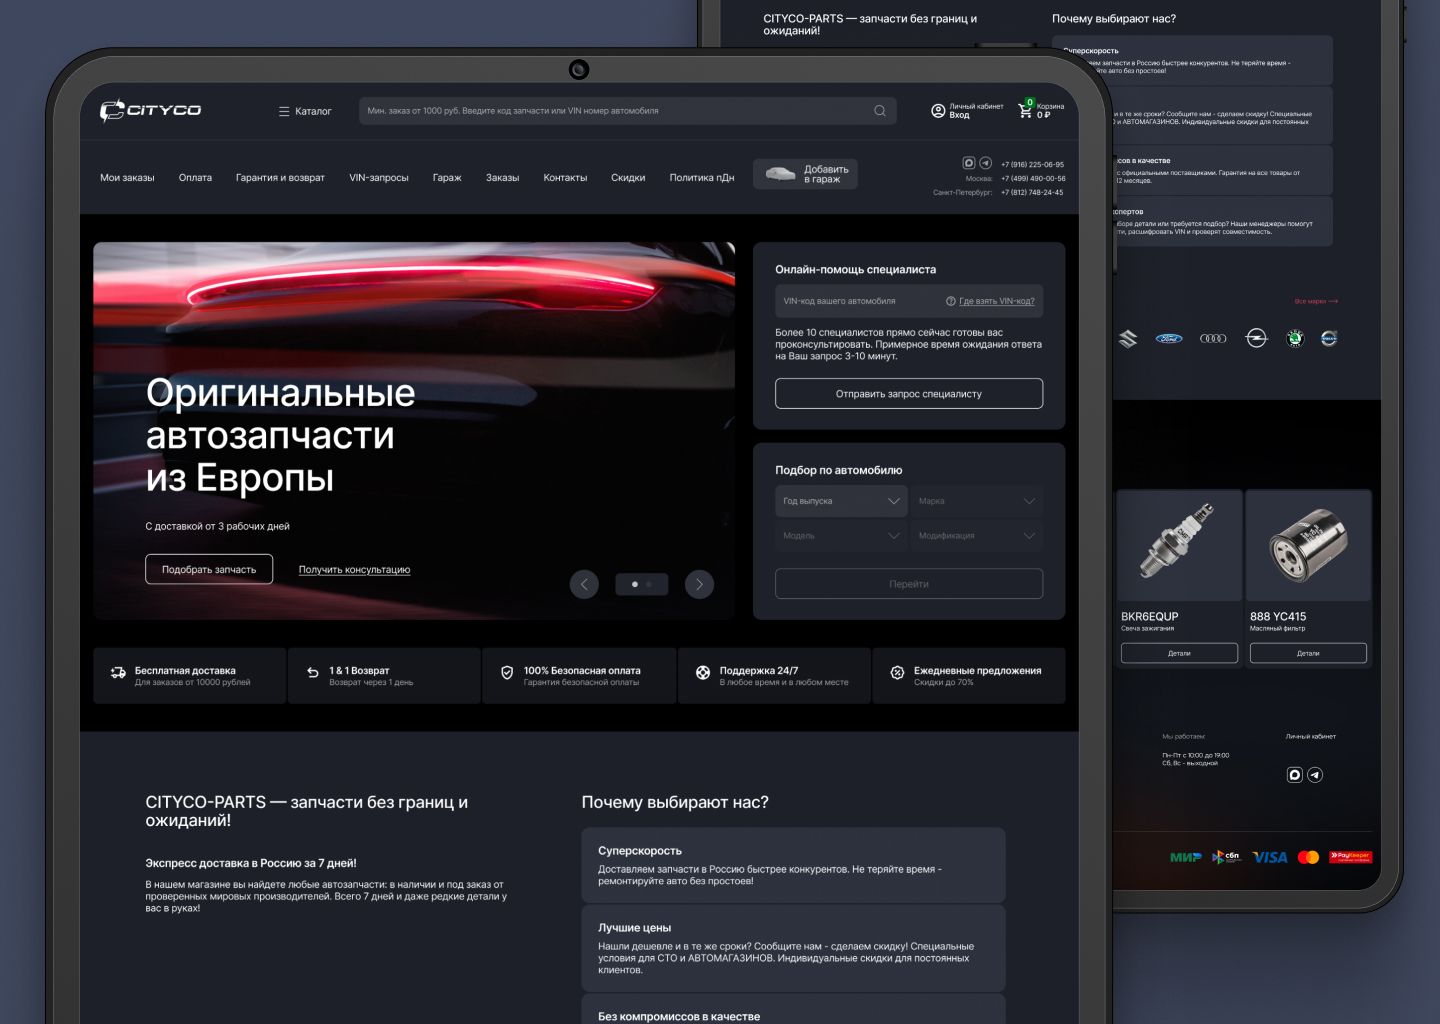Open the Telegram icon beside phone numbers
The image size is (1440, 1024).
click(x=985, y=163)
